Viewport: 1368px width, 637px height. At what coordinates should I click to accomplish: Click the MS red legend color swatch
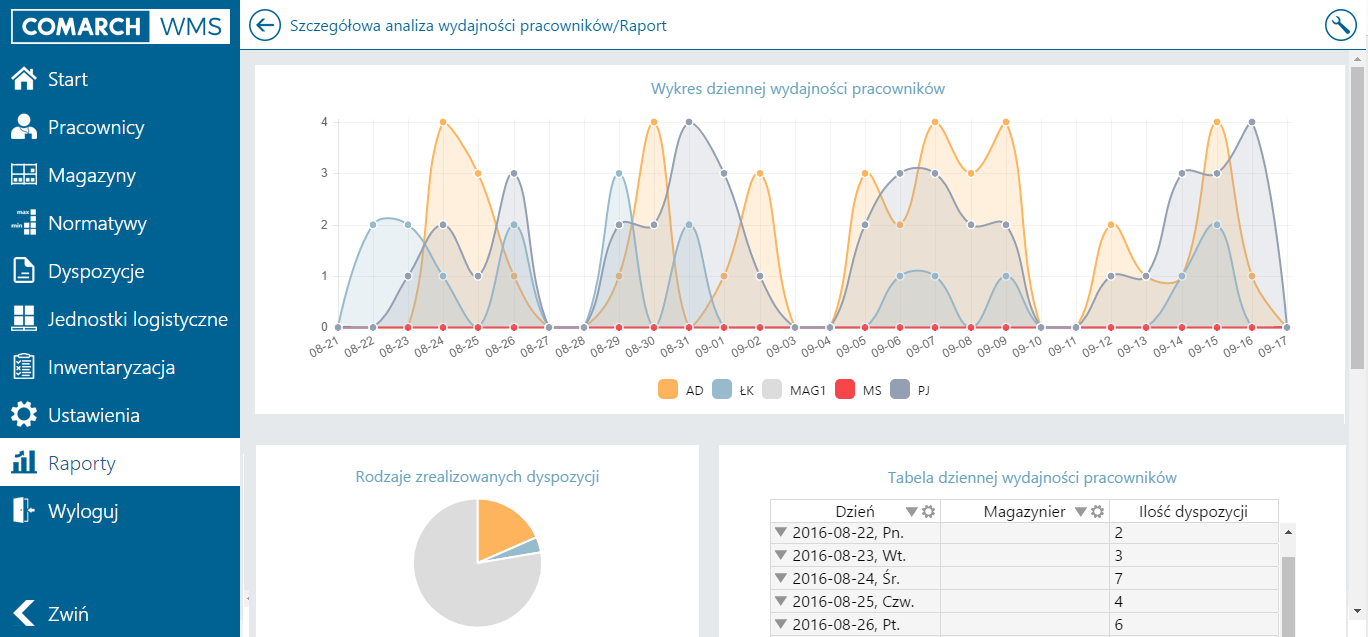coord(845,391)
